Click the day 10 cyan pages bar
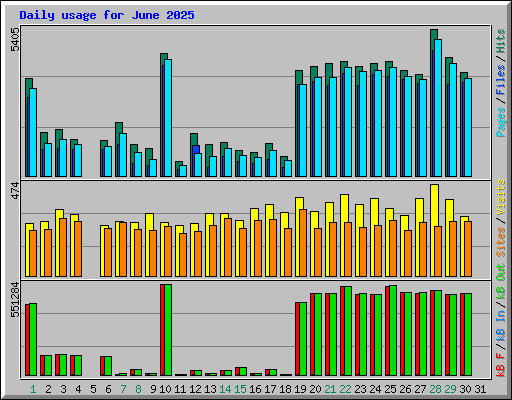Screen dimensions: 512x400 coord(168,118)
